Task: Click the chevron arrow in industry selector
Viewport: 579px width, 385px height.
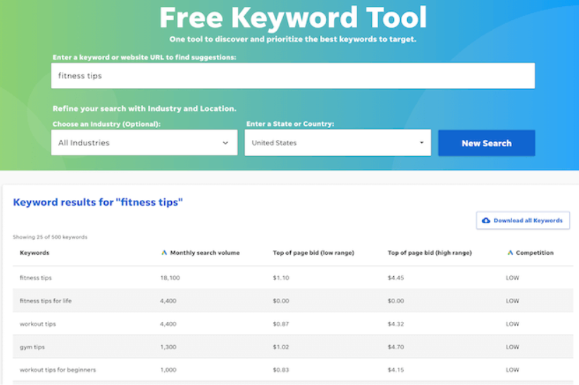Action: [225, 143]
